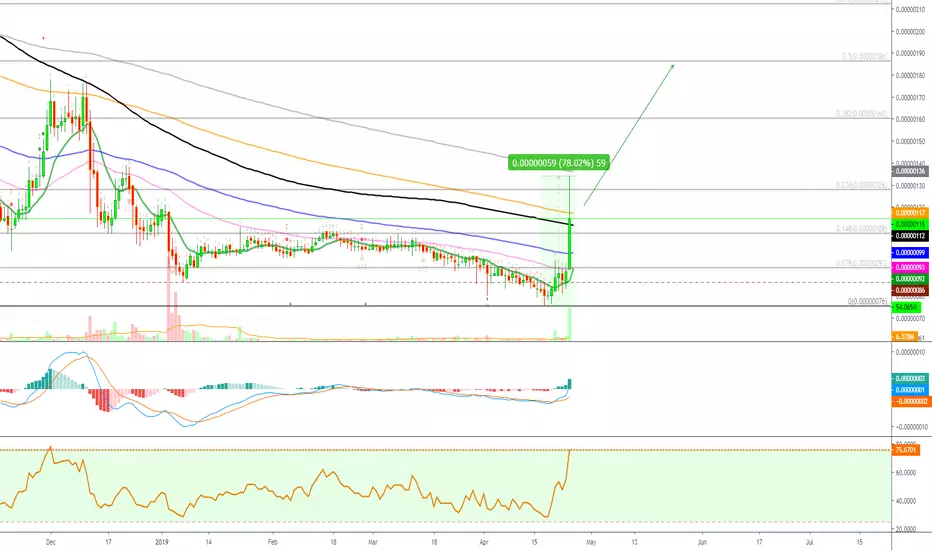Click the 0.236(0.00000128) Fibonacci level label
The width and height of the screenshot is (932, 550).
coord(862,186)
